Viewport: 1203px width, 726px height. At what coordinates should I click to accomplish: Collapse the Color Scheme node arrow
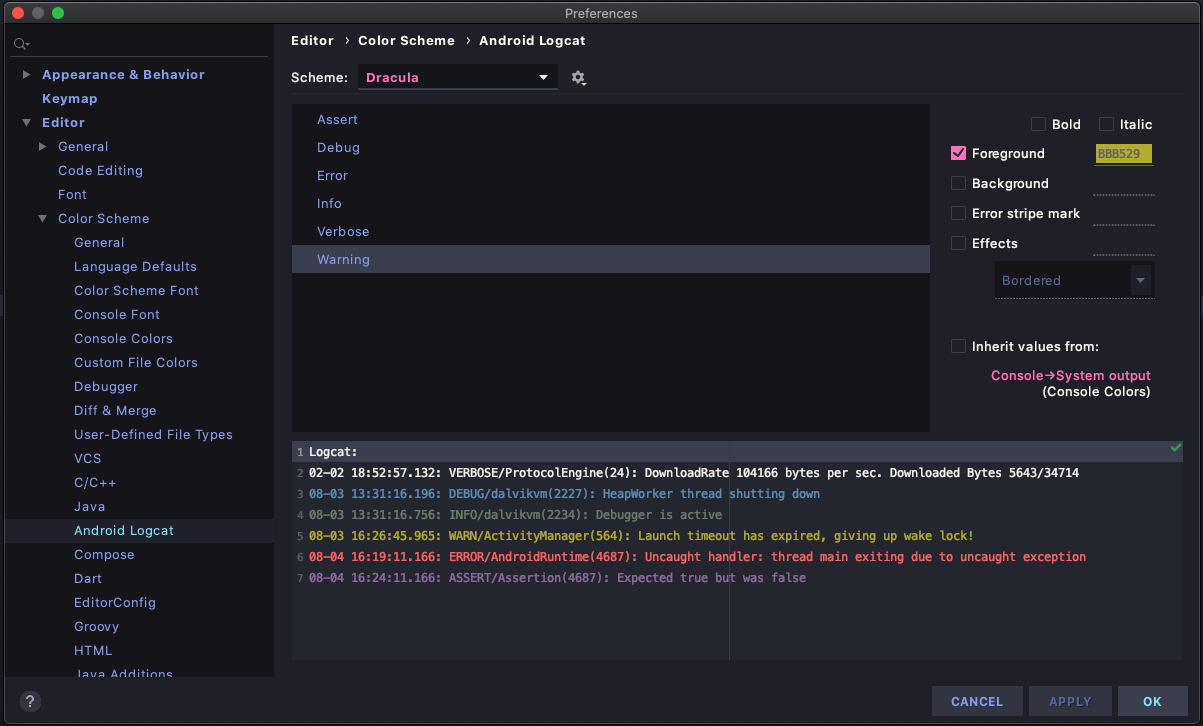point(43,219)
